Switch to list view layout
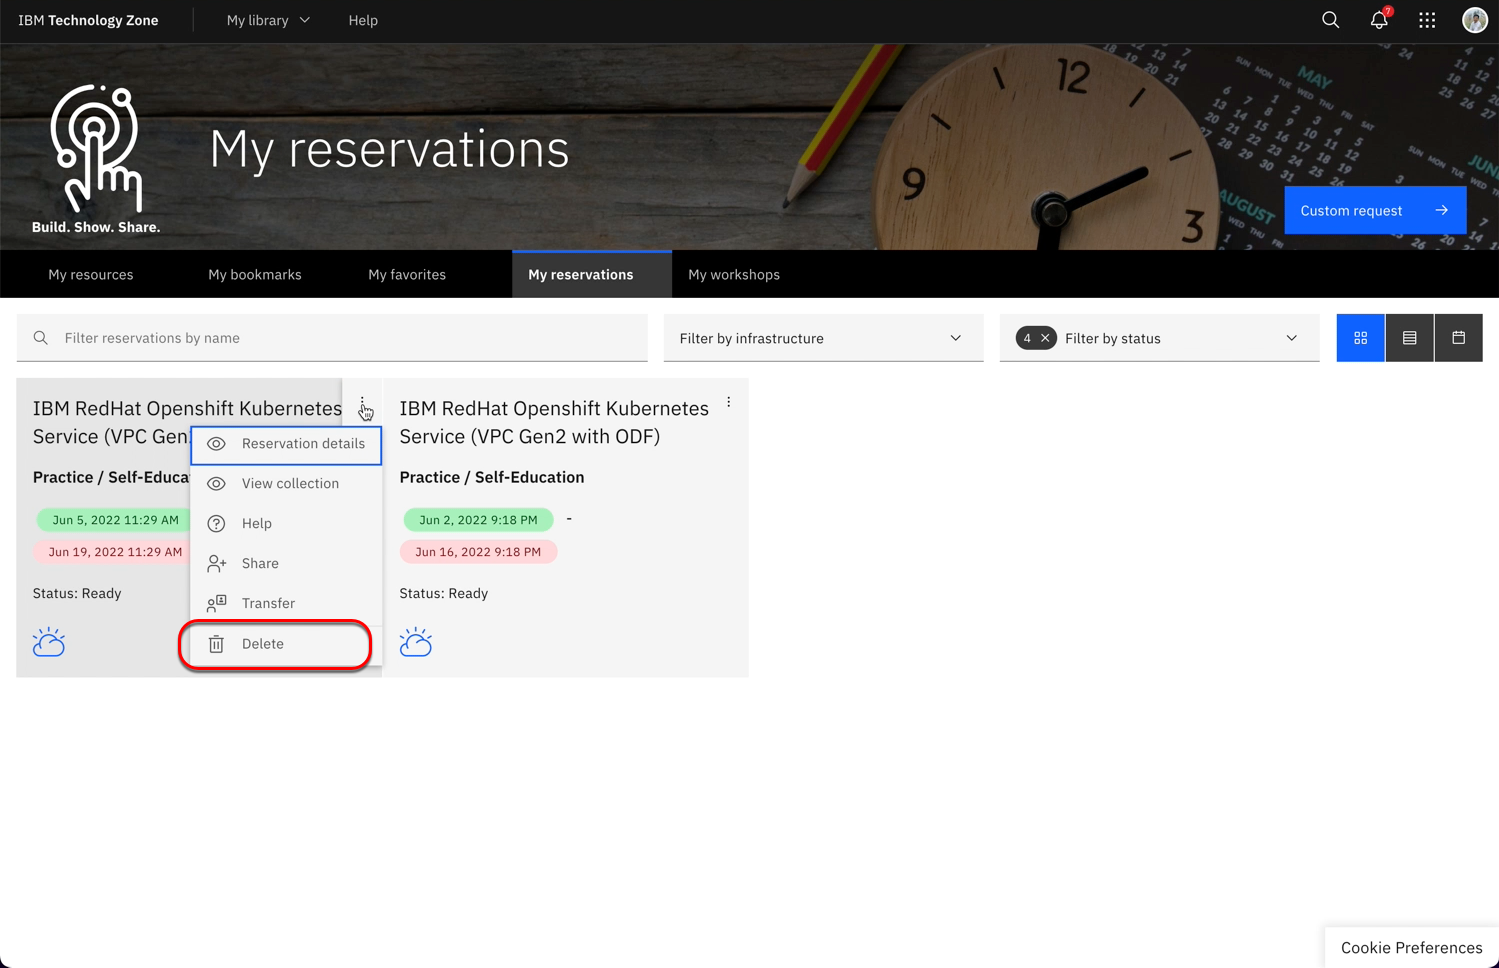Screen dimensions: 1499x968 coord(1409,338)
